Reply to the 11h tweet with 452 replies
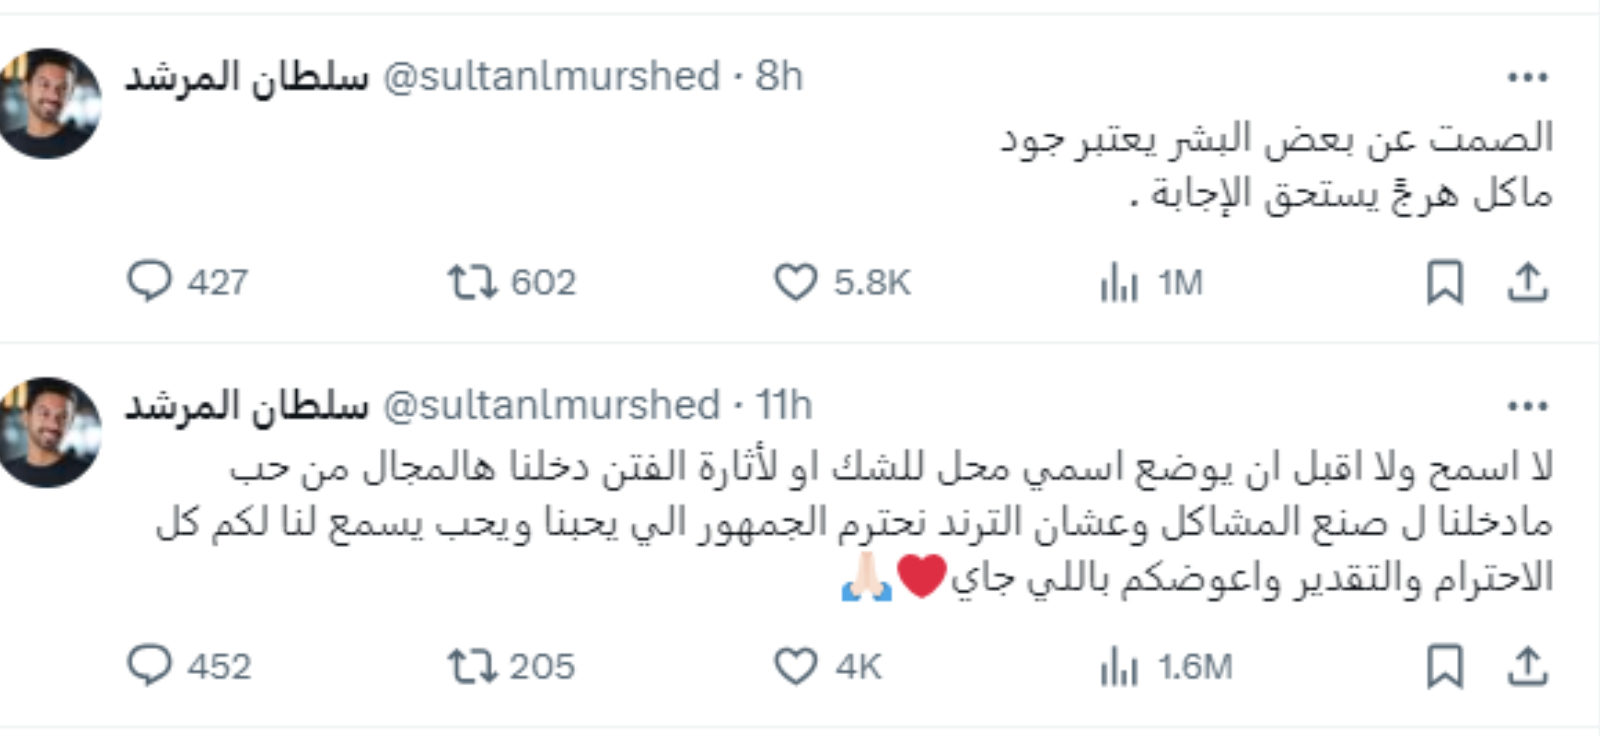1600x736 pixels. (x=150, y=665)
